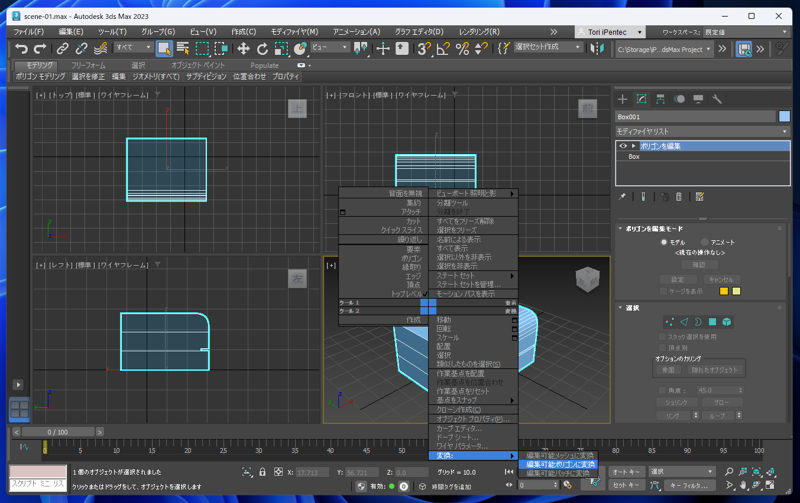Open the レンダリング(R) menu
800x503 pixels.
479,32
